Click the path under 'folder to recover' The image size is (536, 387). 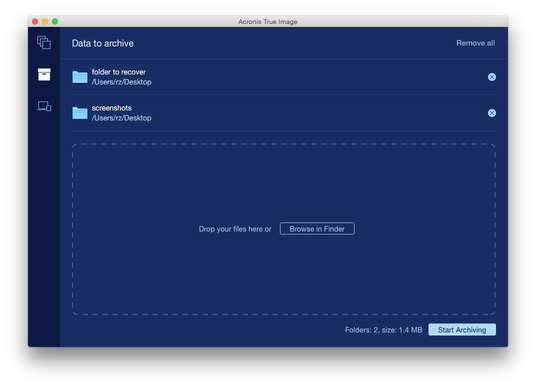click(121, 82)
